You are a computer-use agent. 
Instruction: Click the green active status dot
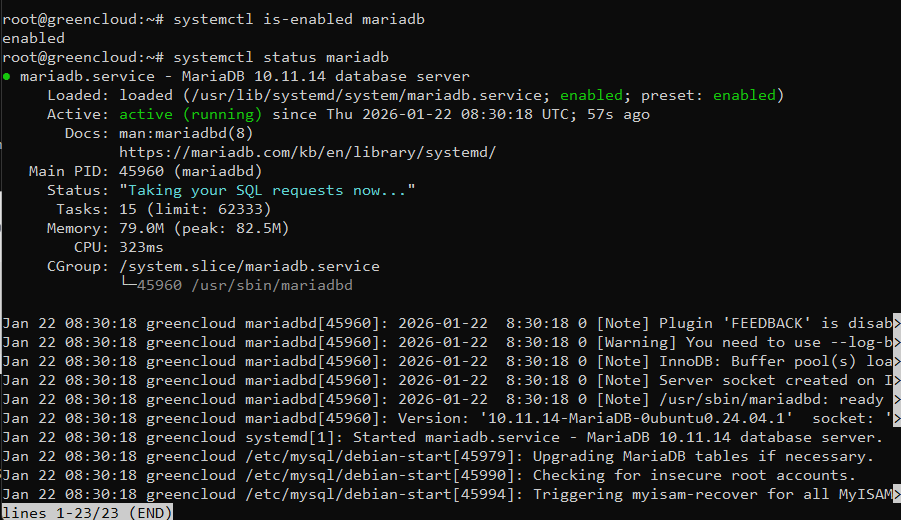click(6, 76)
